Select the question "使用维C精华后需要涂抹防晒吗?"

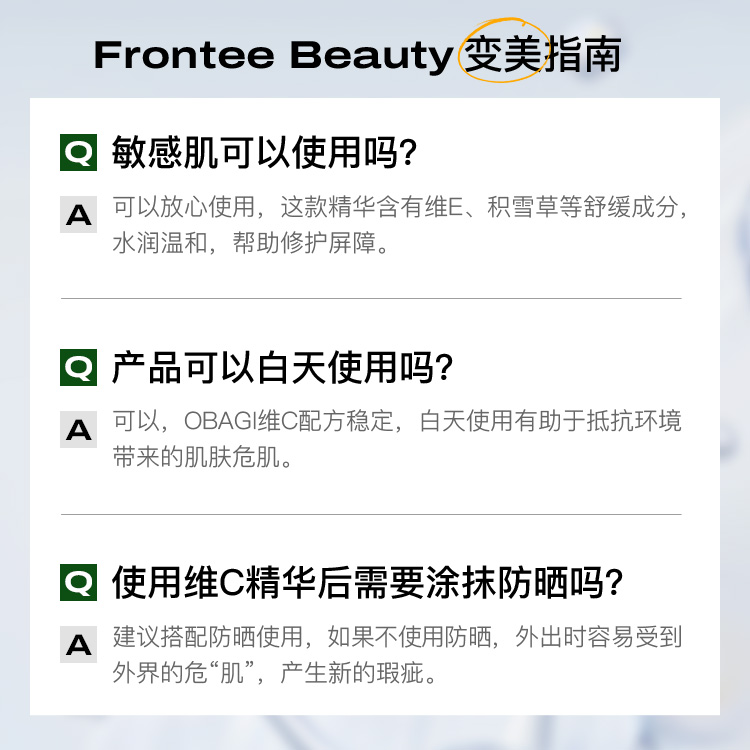click(368, 582)
